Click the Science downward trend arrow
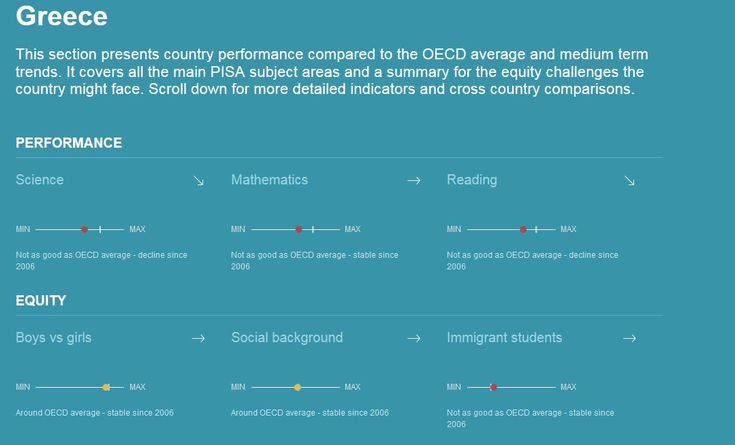The width and height of the screenshot is (735, 445). 199,181
